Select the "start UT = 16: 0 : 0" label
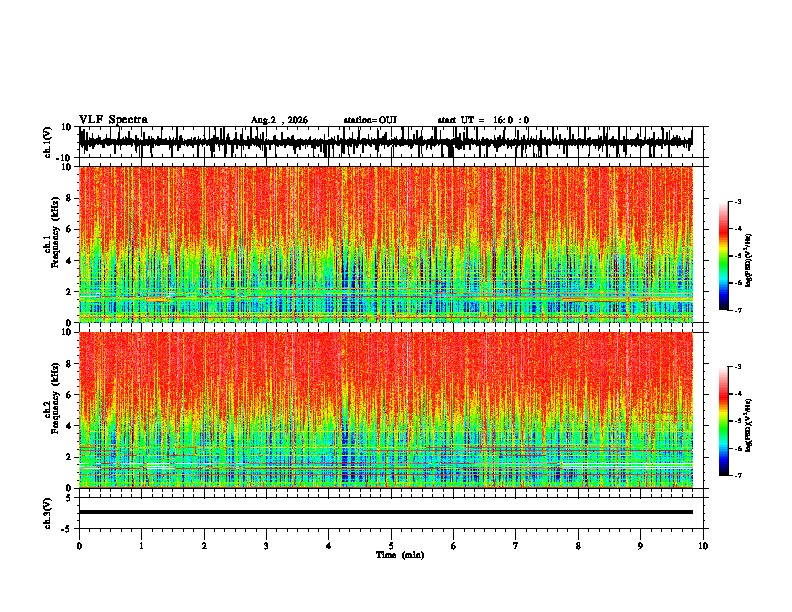 pos(483,120)
